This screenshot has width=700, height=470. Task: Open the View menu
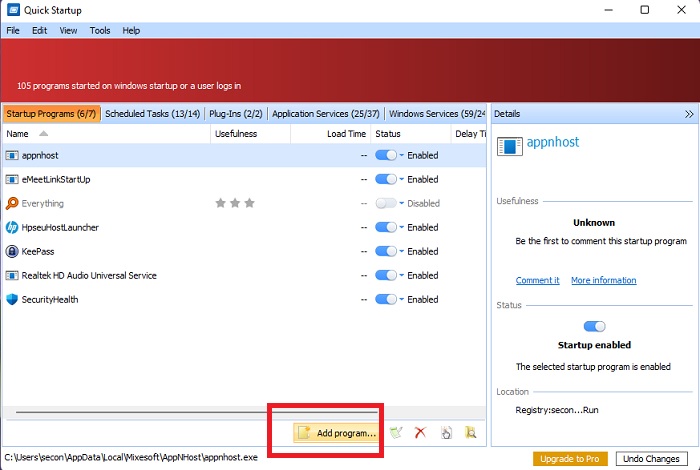(x=68, y=30)
